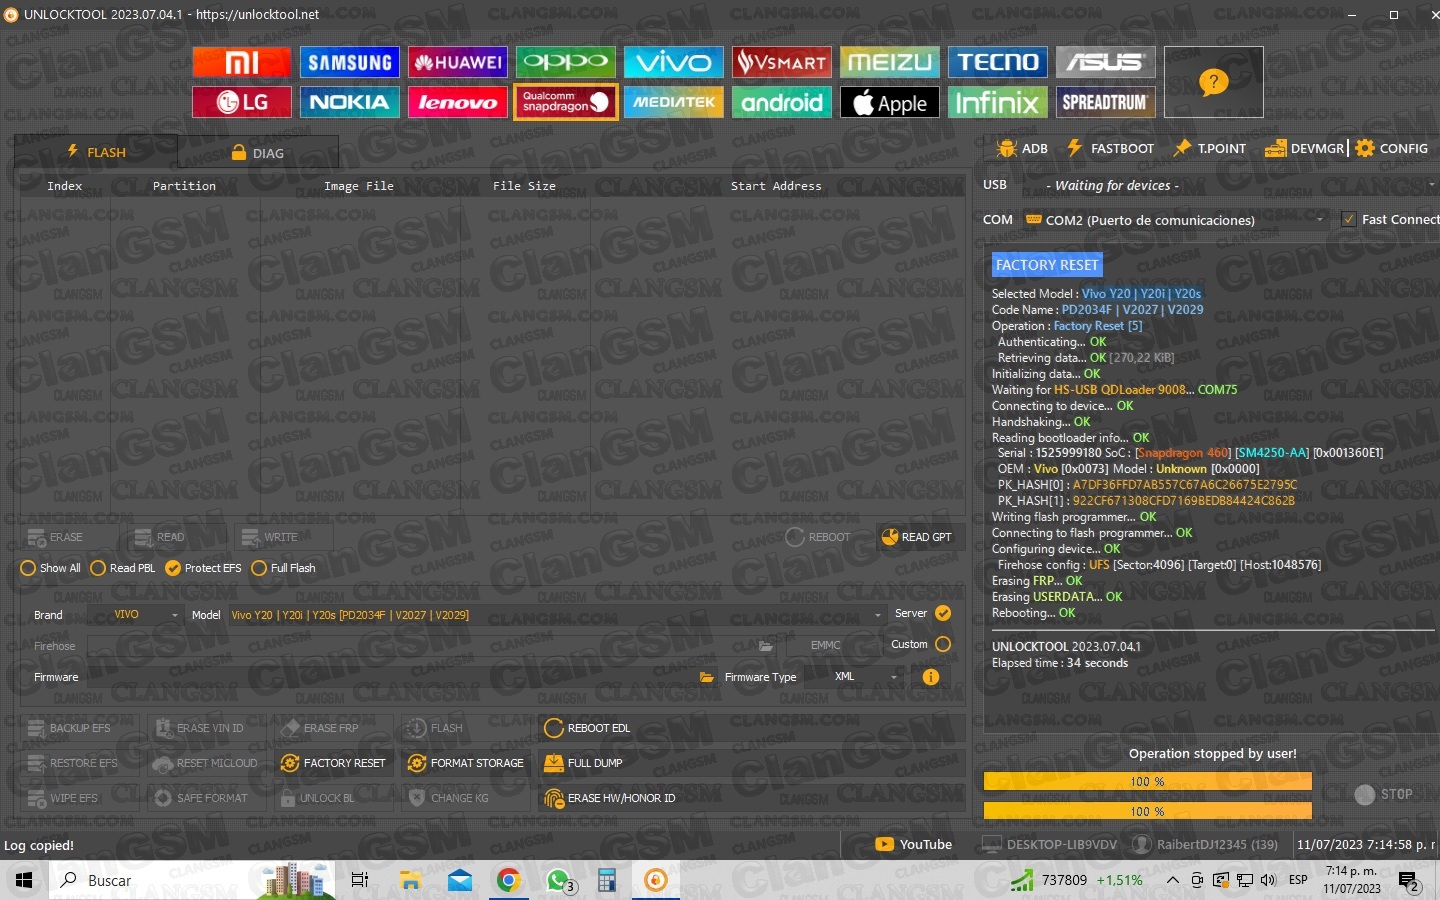Open Chrome from the Windows taskbar
Viewport: 1440px width, 900px height.
pos(508,880)
